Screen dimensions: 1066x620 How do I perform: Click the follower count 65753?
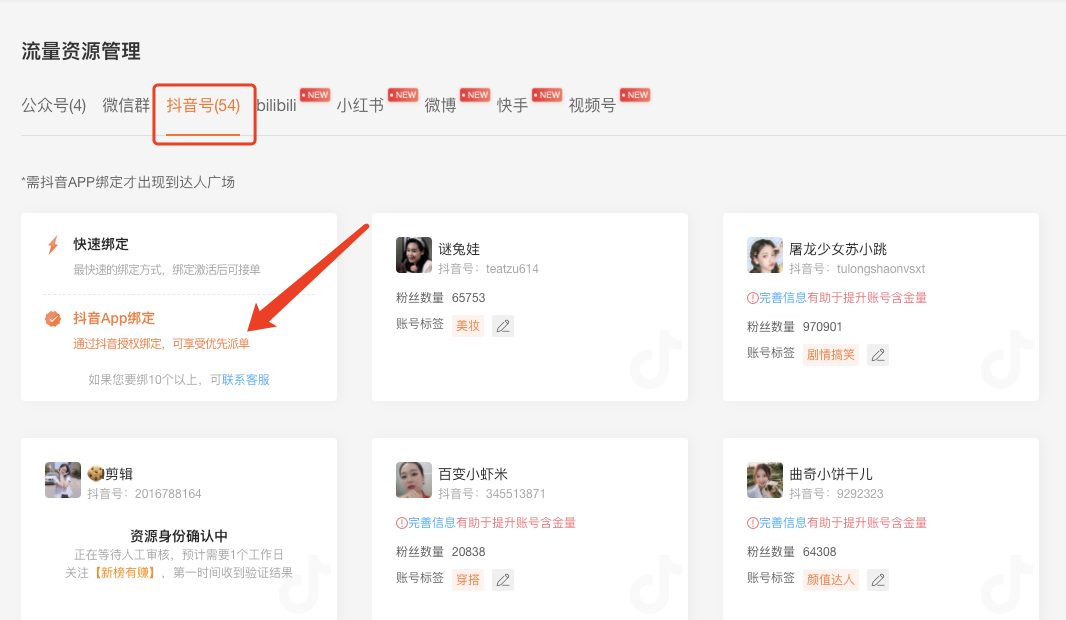[x=468, y=298]
